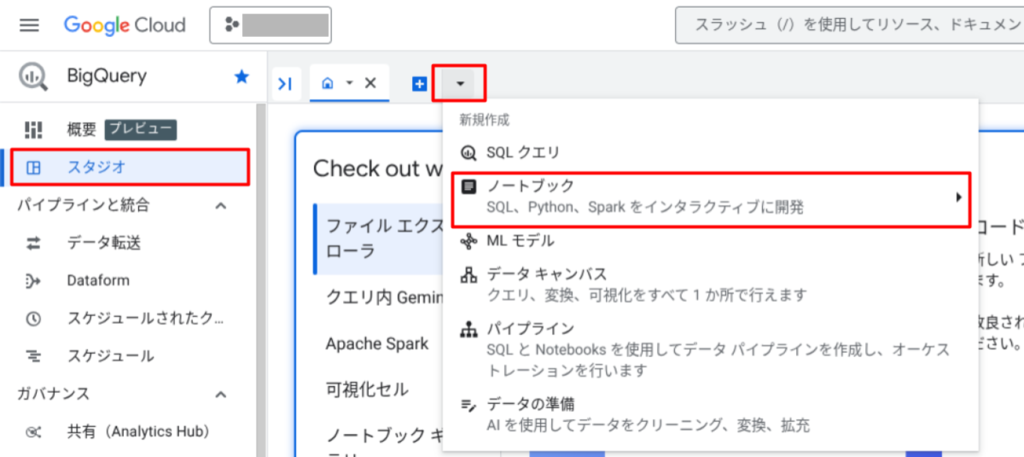Screen dimensions: 1024x457
Task: Select スタジオ in the sidebar
Action: pyautogui.click(x=131, y=168)
